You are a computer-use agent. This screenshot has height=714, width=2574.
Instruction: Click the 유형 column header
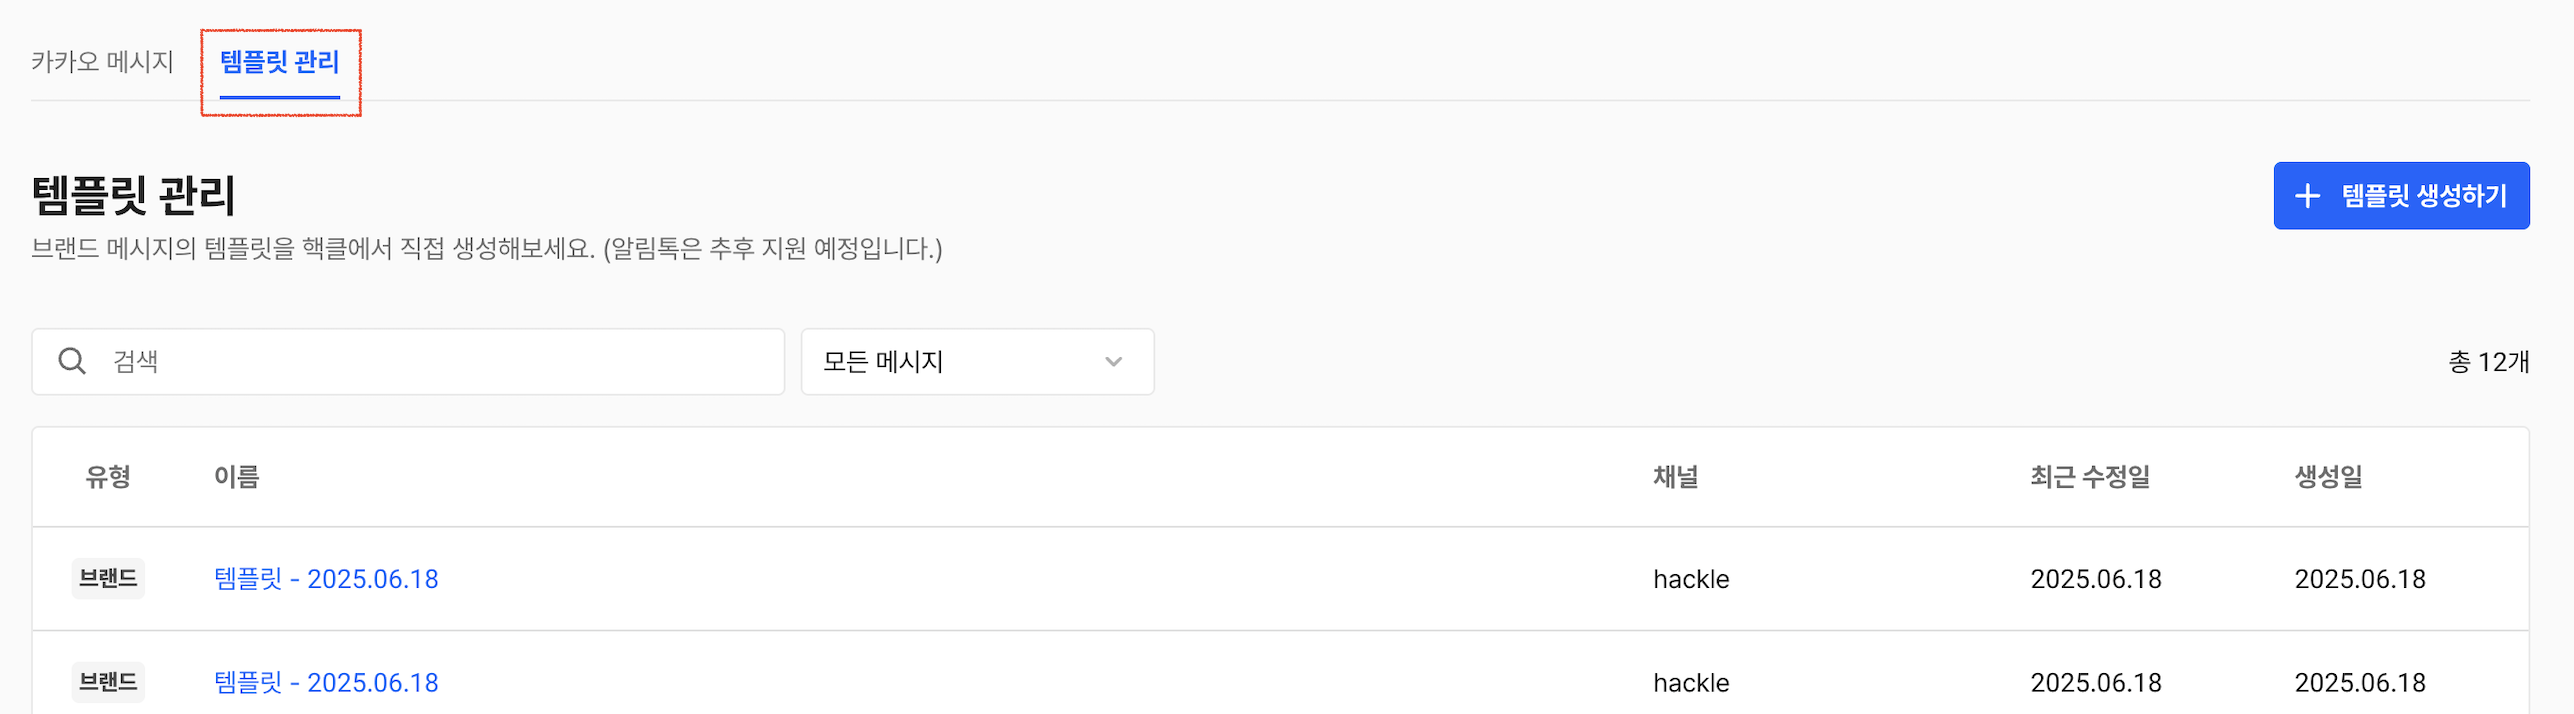tap(108, 477)
